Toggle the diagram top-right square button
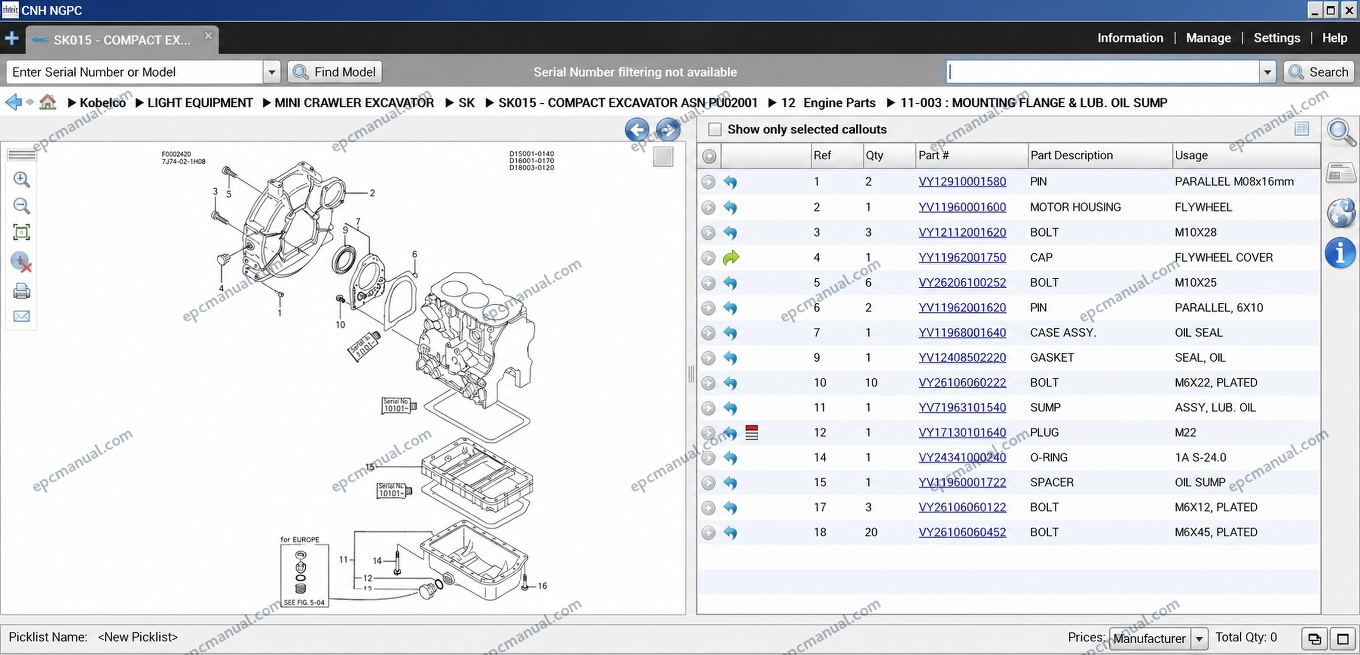Image resolution: width=1360 pixels, height=655 pixels. [663, 157]
